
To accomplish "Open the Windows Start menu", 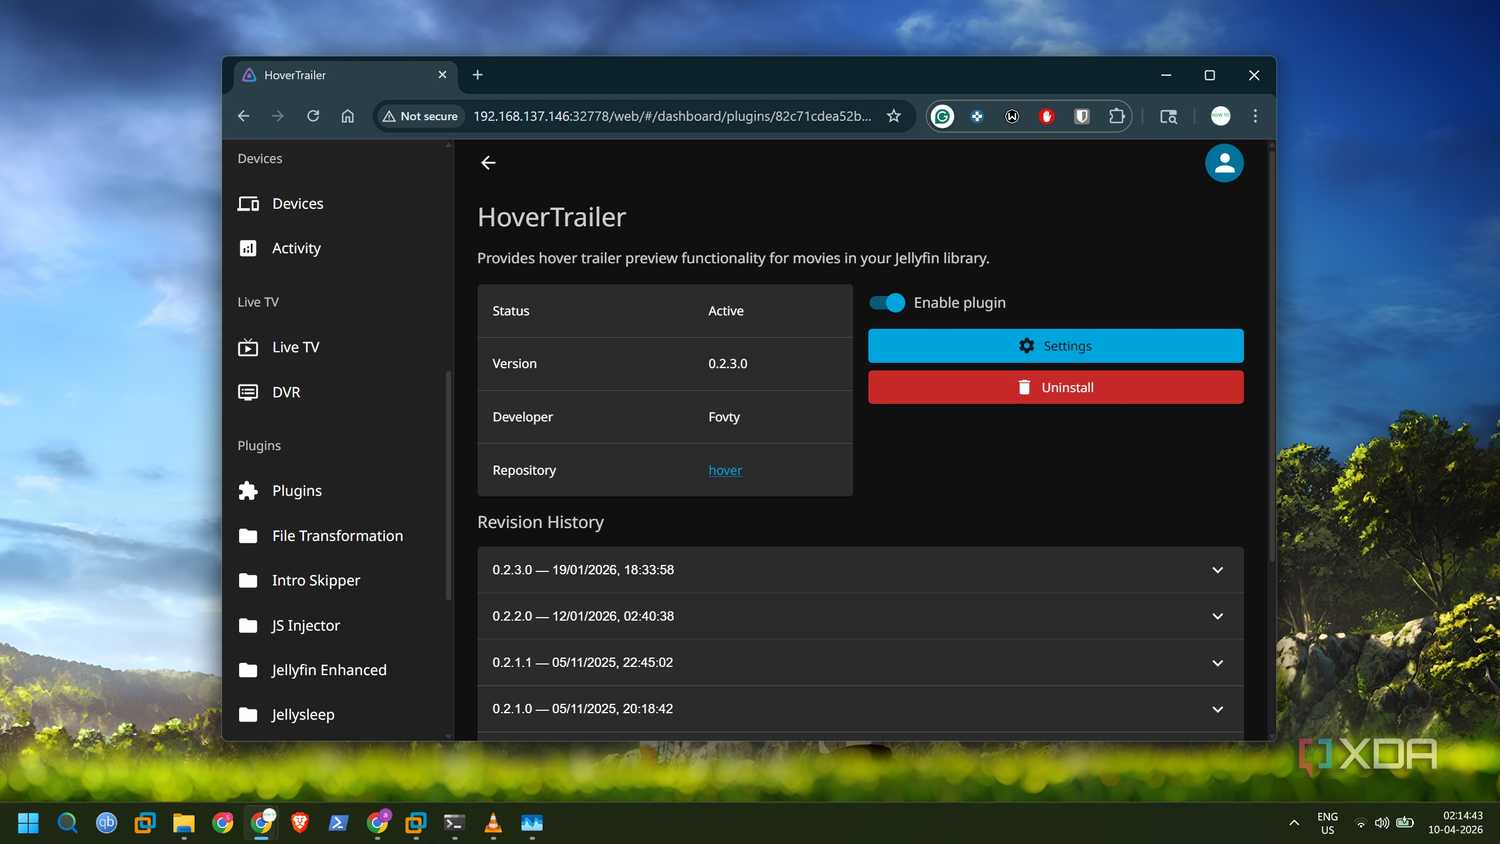I will point(28,823).
